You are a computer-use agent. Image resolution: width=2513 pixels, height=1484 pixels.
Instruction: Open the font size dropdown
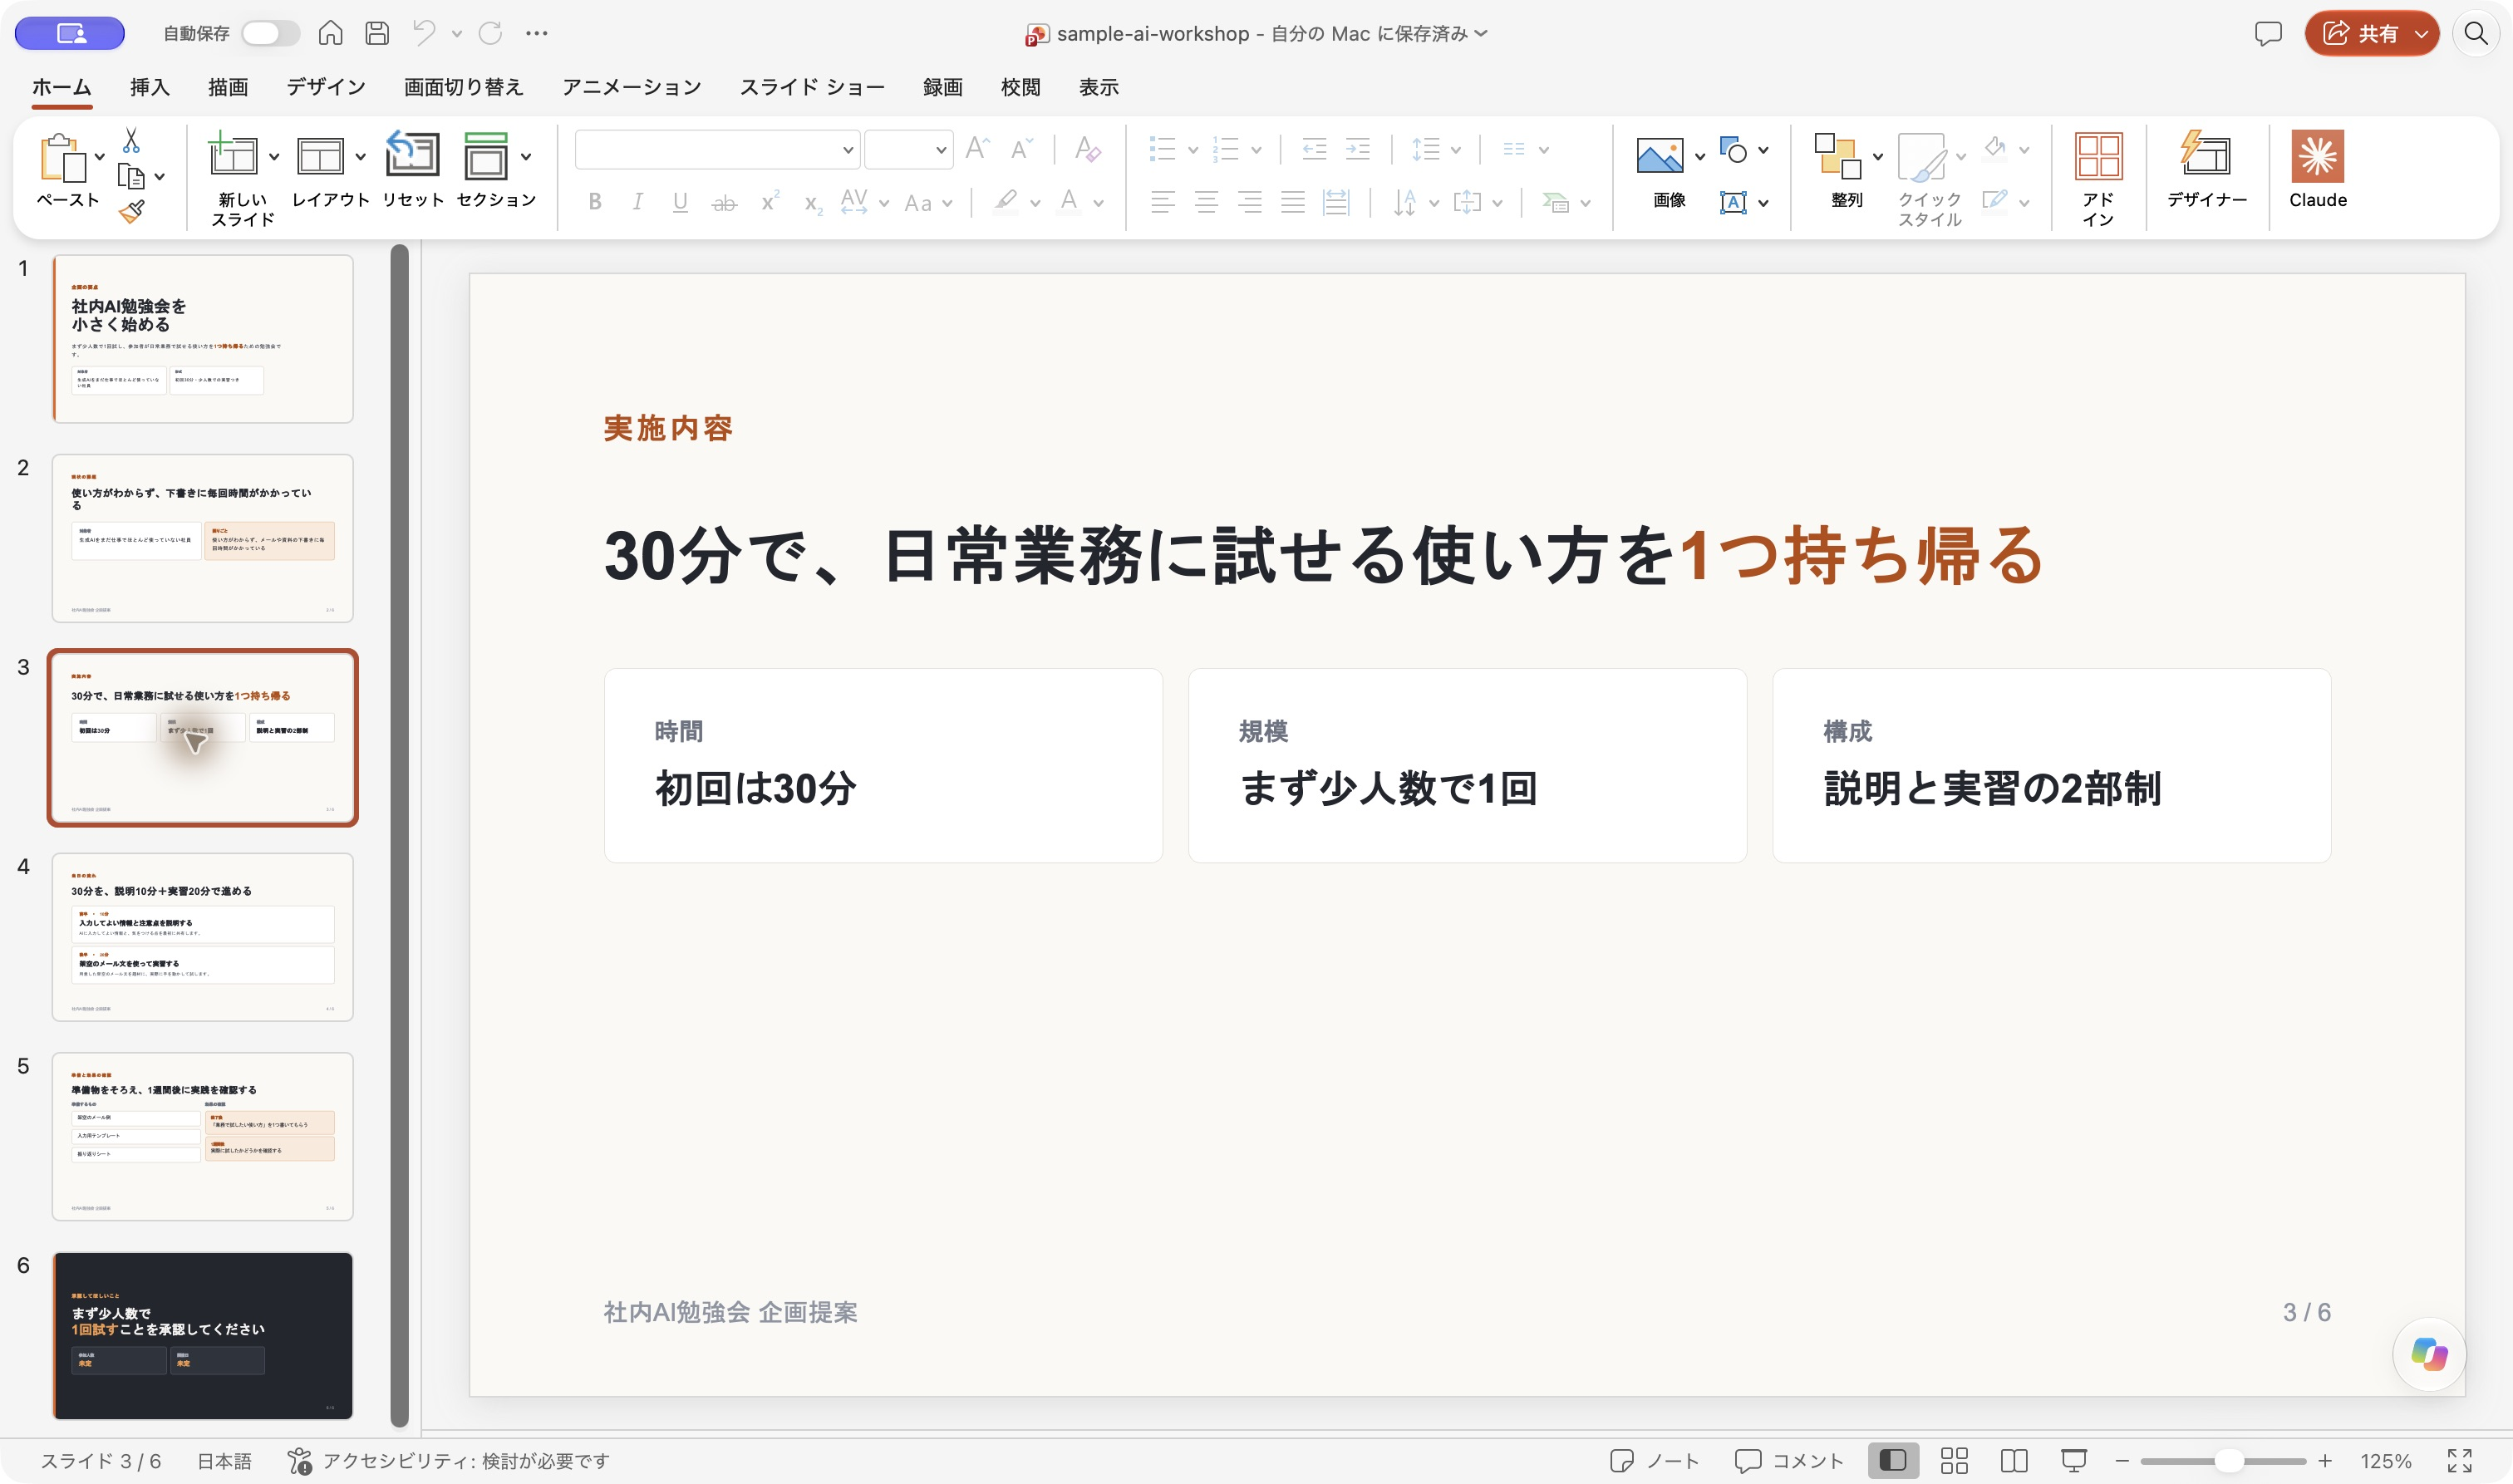[x=941, y=150]
